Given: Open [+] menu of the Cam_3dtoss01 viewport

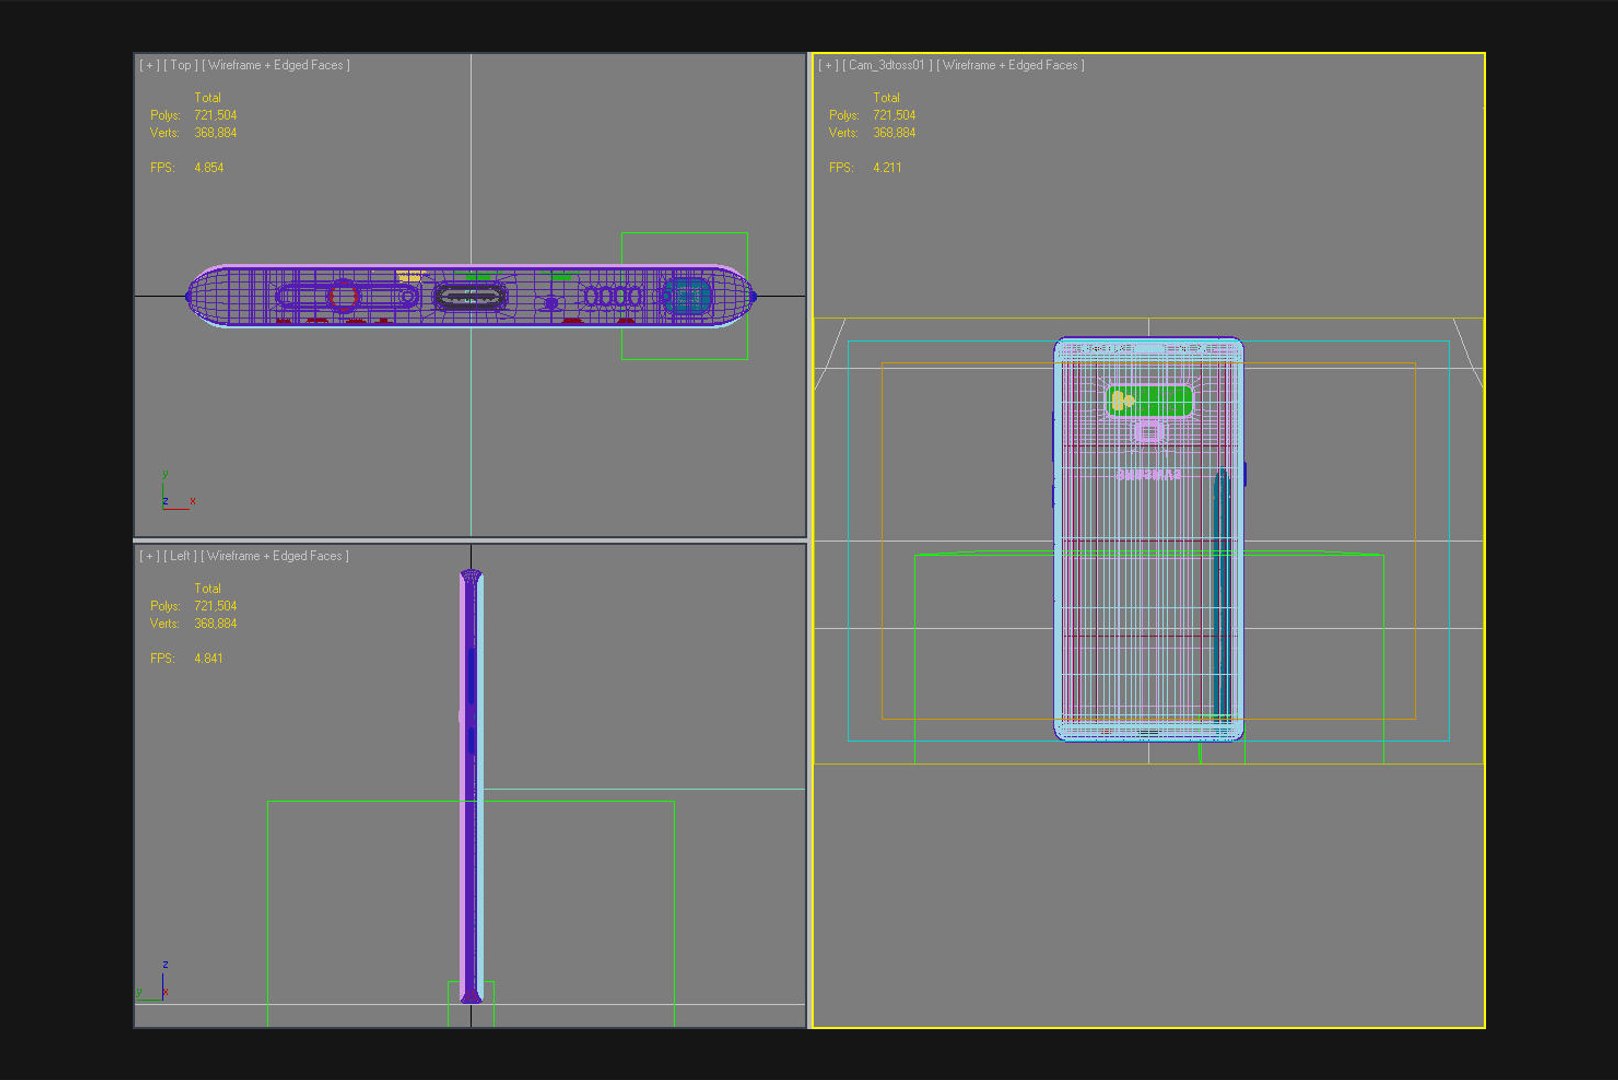Looking at the screenshot, I should 828,65.
